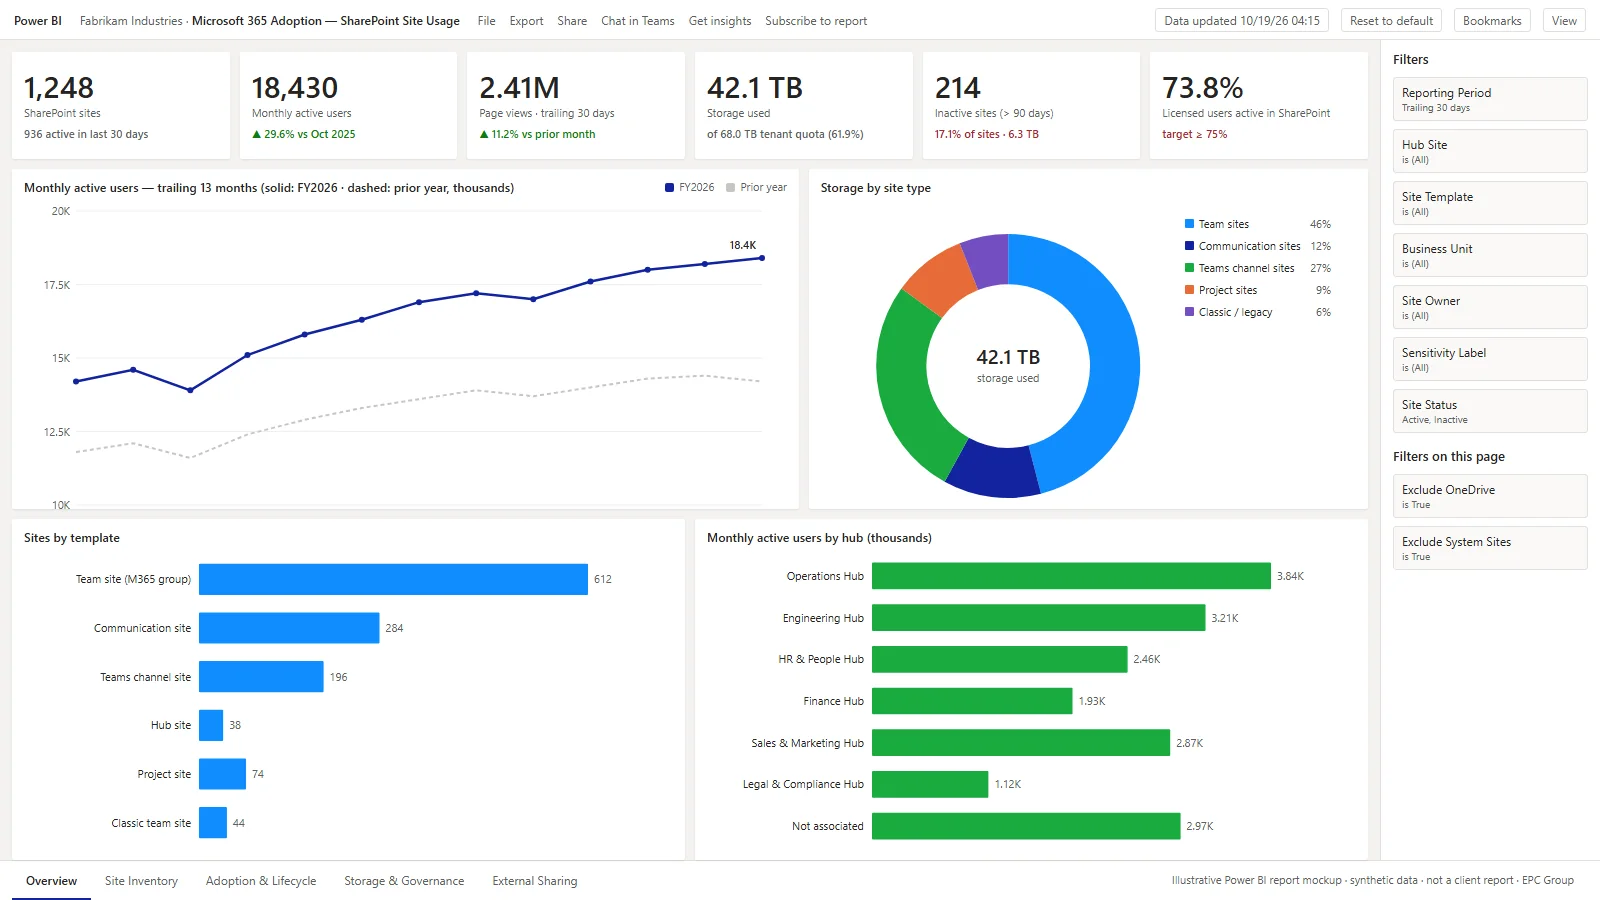
Task: Click the 1,248 SharePoint sites card
Action: (121, 105)
